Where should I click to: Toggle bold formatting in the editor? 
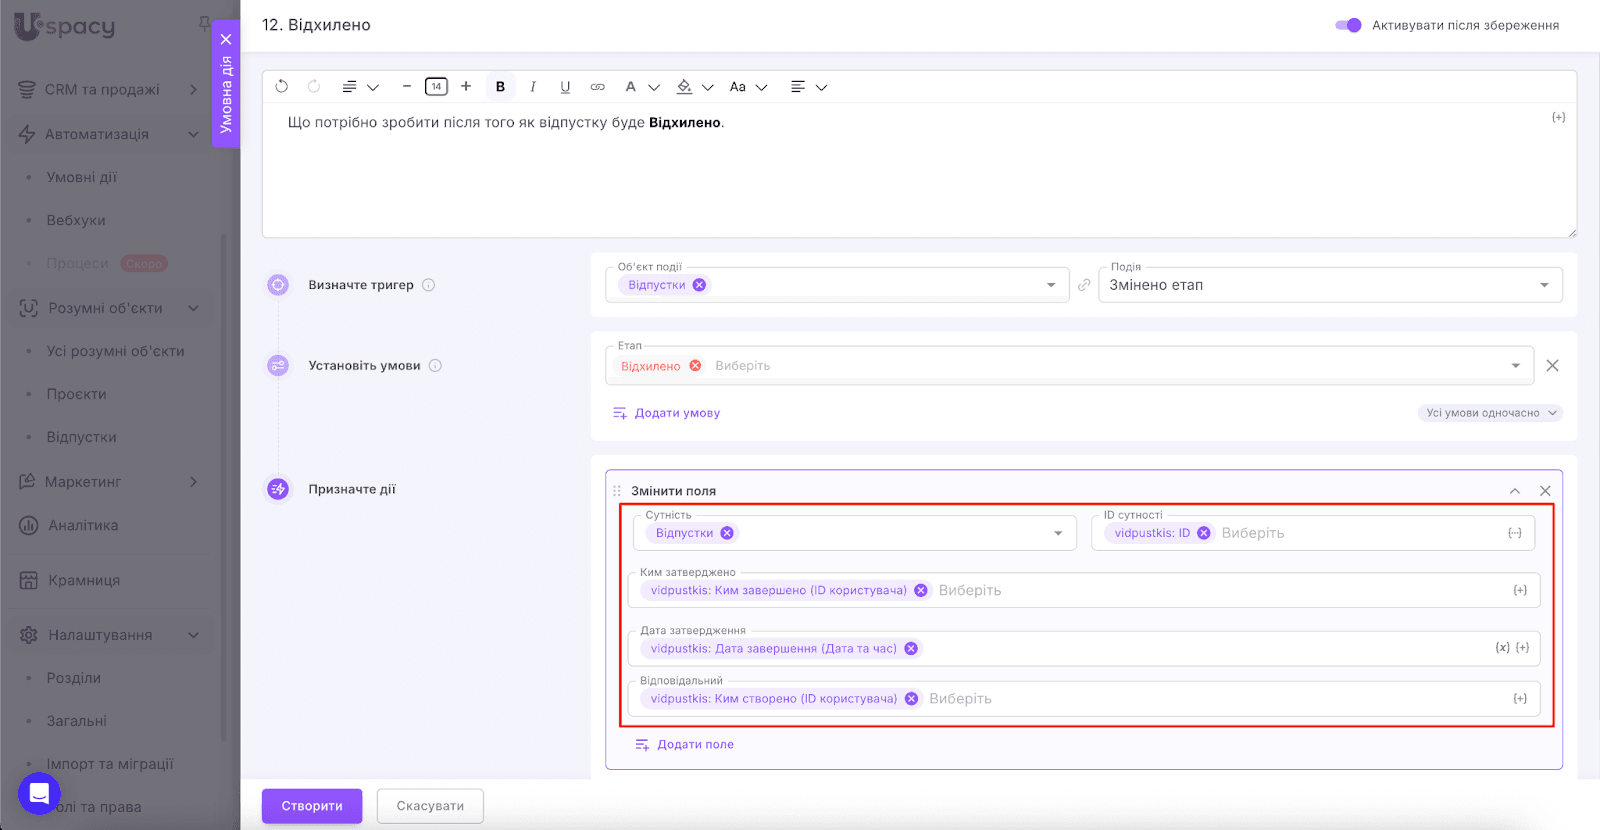tap(500, 87)
